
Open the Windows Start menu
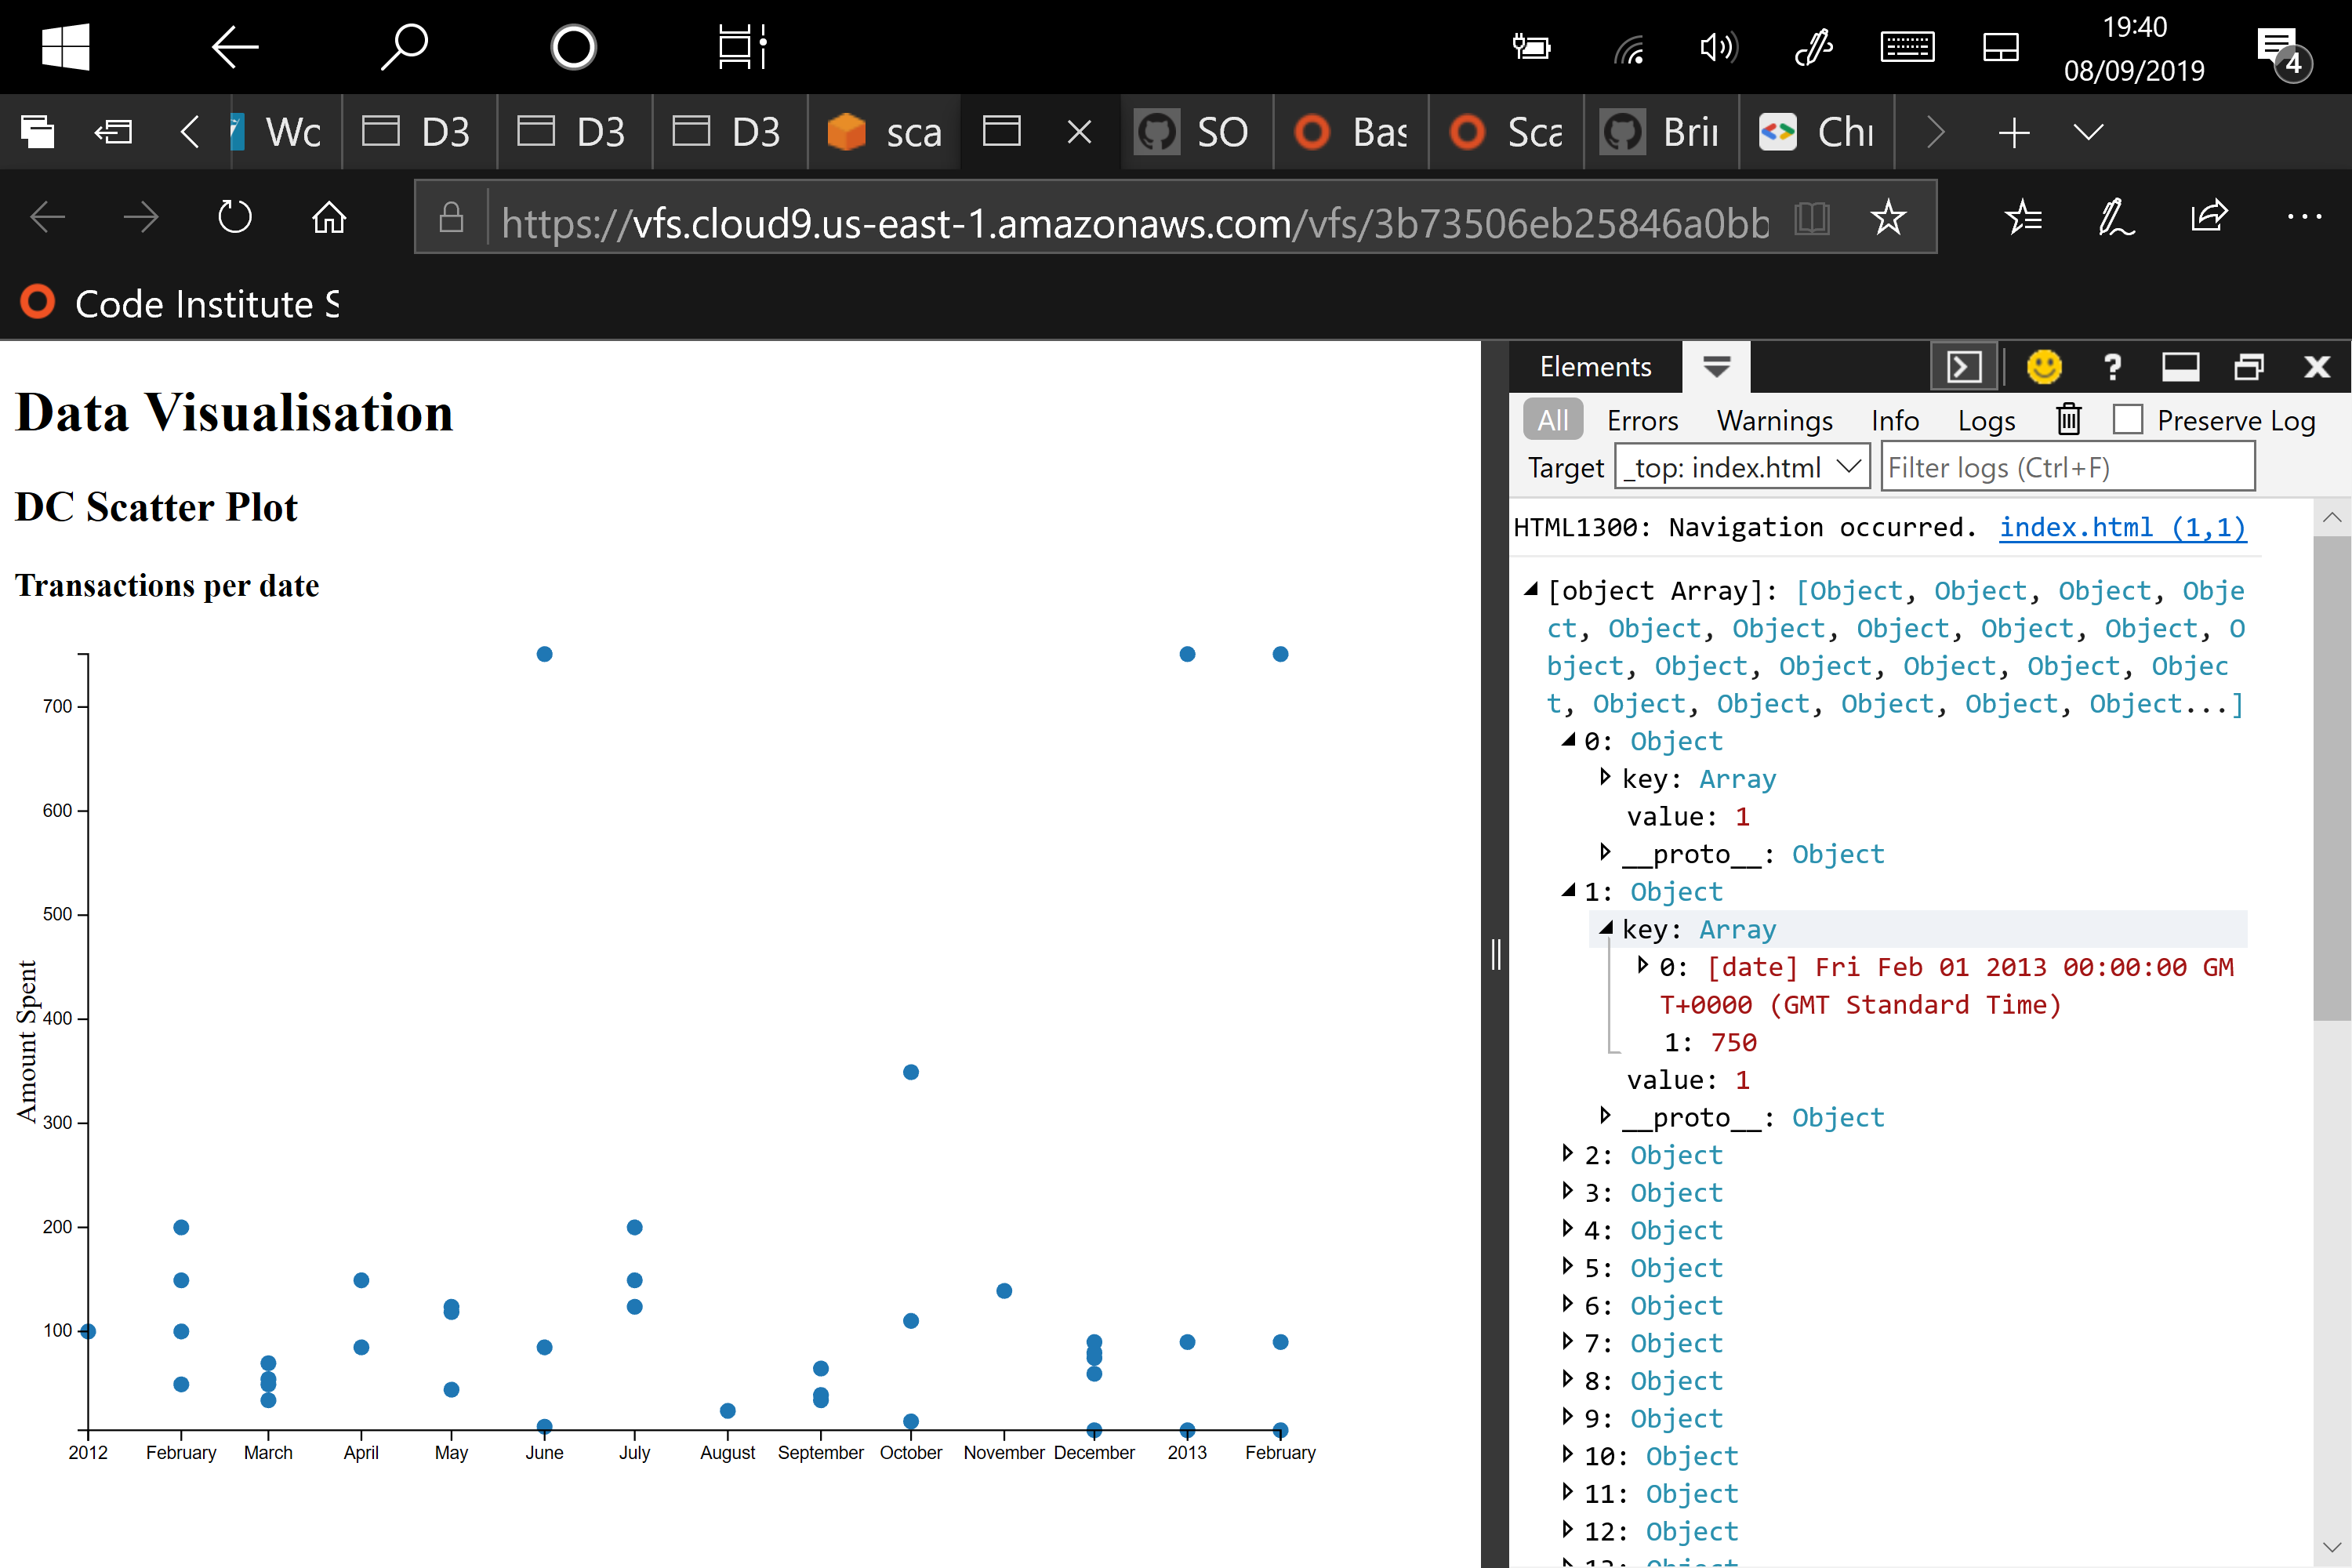pos(66,46)
